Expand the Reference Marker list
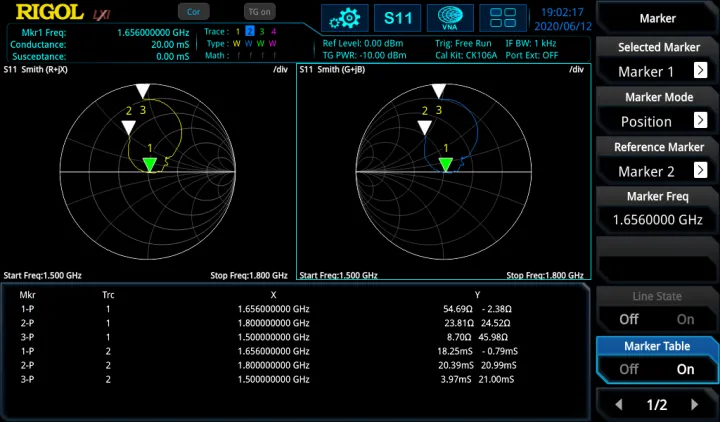This screenshot has height=422, width=720. coord(700,171)
